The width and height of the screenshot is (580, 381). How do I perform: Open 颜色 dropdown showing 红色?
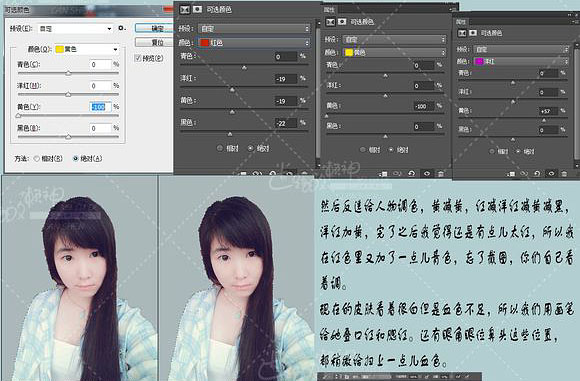(x=254, y=43)
